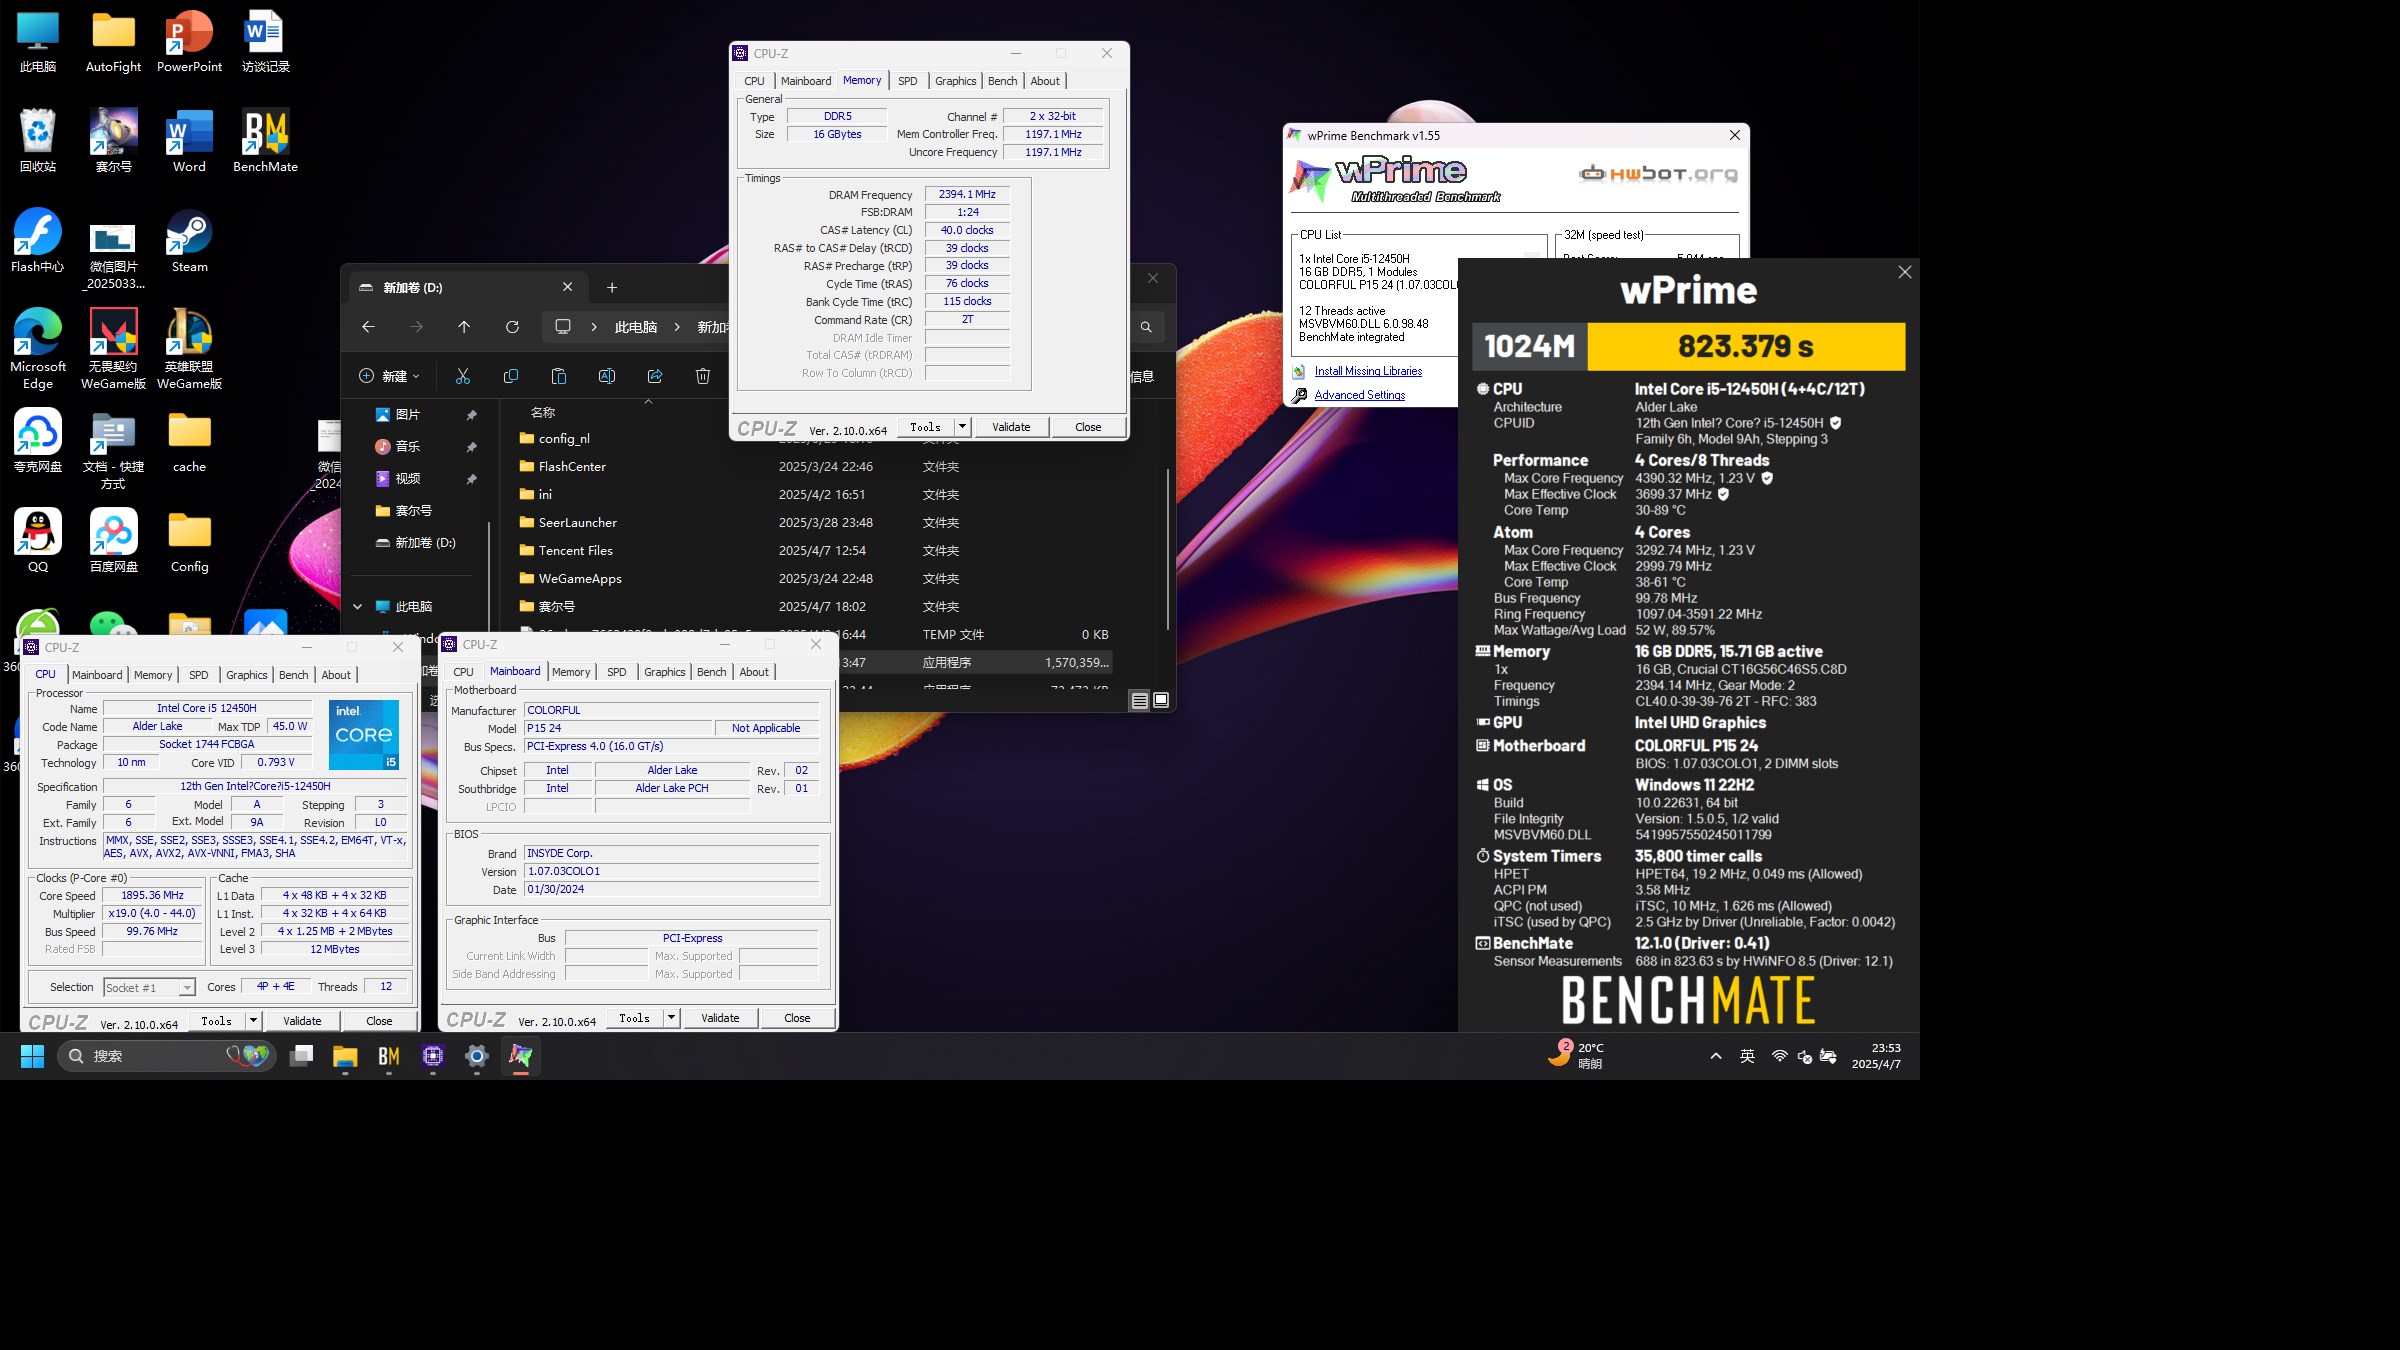Click Close button in CPU-Z Mainboard window

click(797, 1018)
